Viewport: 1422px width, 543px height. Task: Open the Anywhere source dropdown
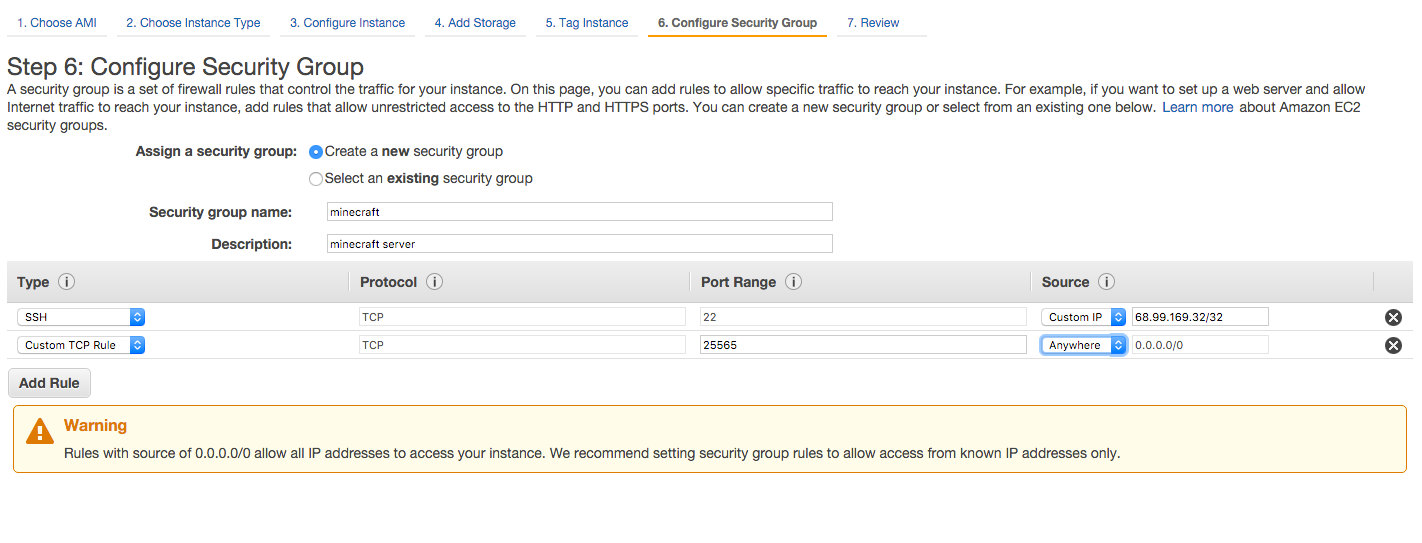click(1084, 345)
